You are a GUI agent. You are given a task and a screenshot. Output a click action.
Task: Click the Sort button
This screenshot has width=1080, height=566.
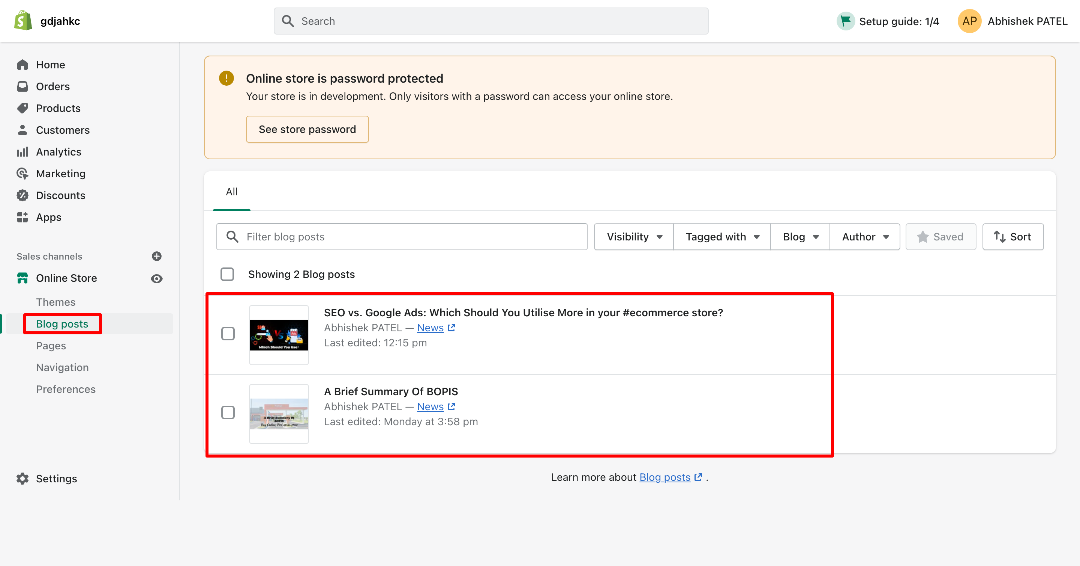click(1012, 237)
